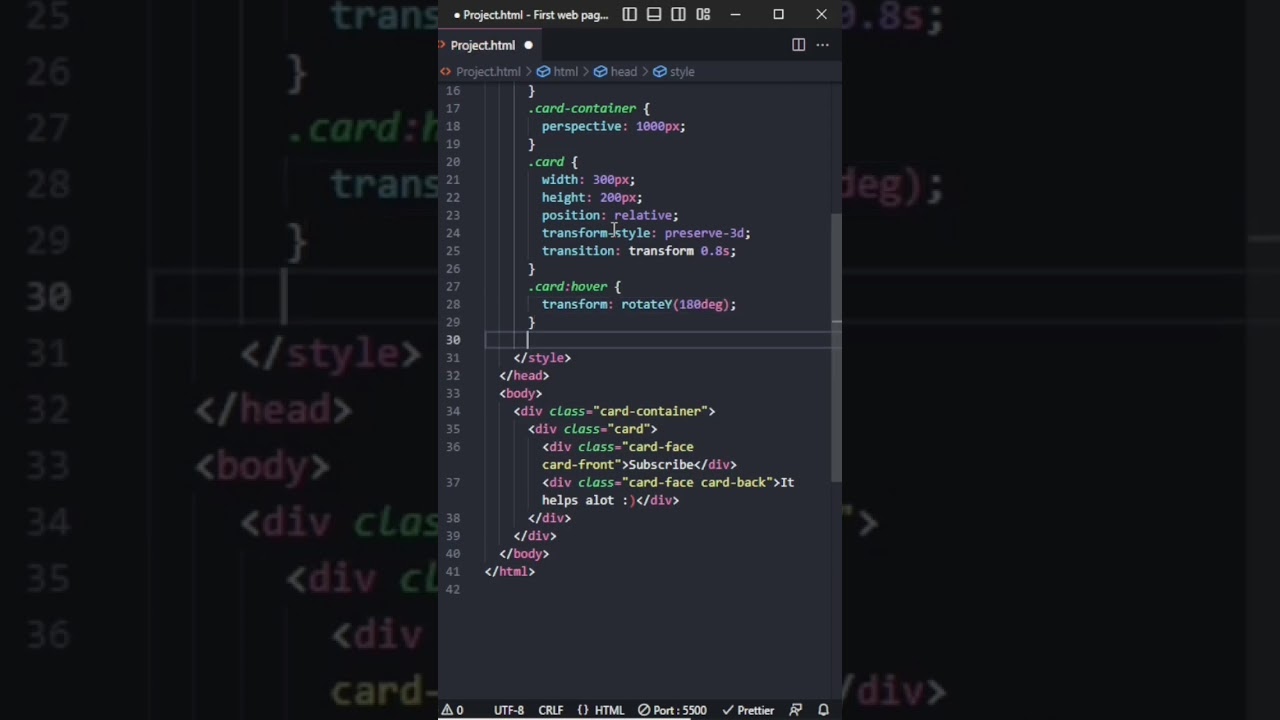Split the editor to the right
This screenshot has height=720, width=1280.
[x=798, y=45]
